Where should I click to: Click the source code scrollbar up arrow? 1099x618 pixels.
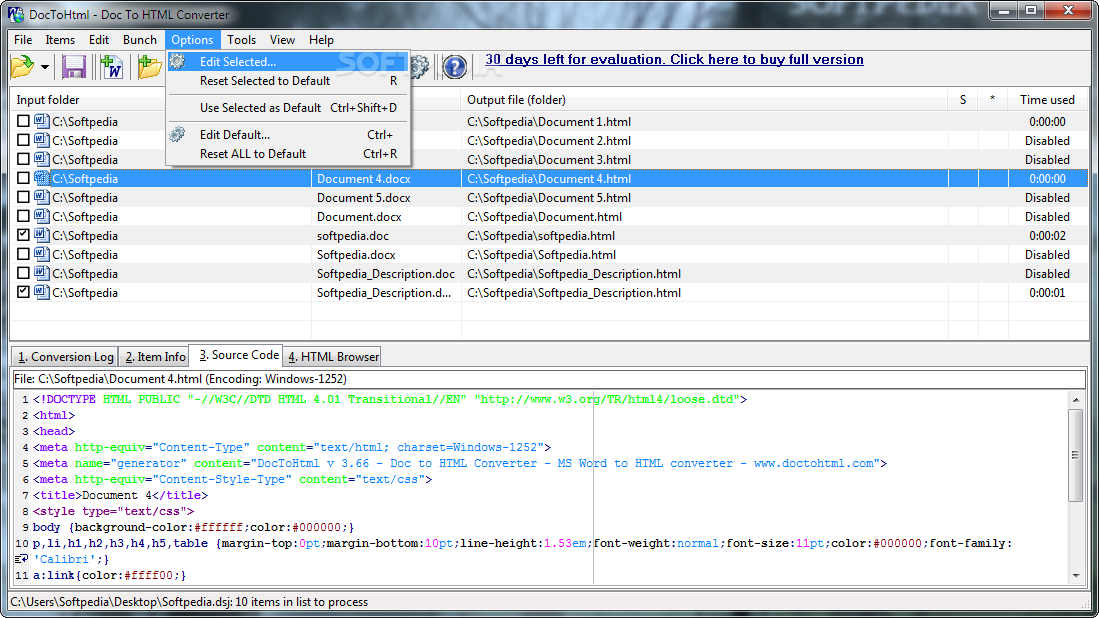[1076, 399]
